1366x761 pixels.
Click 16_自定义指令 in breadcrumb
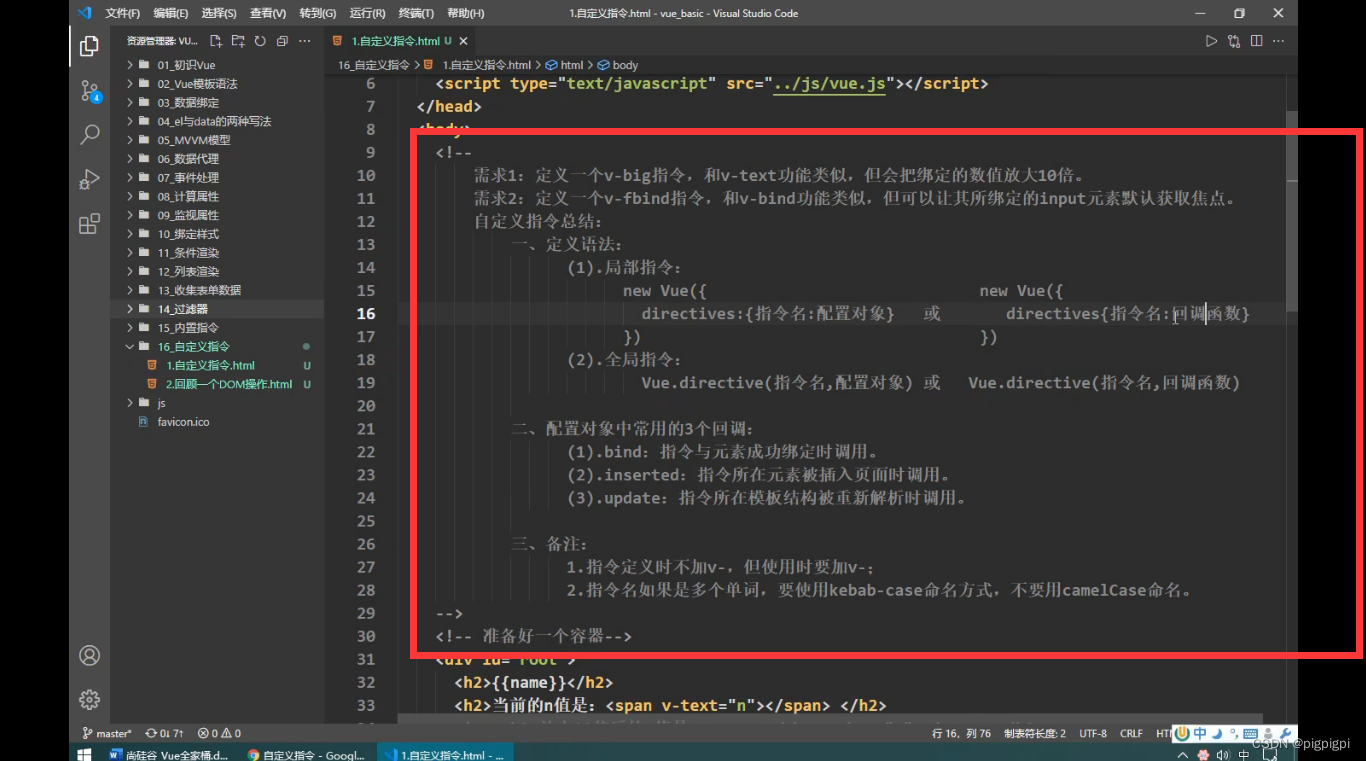tap(374, 65)
